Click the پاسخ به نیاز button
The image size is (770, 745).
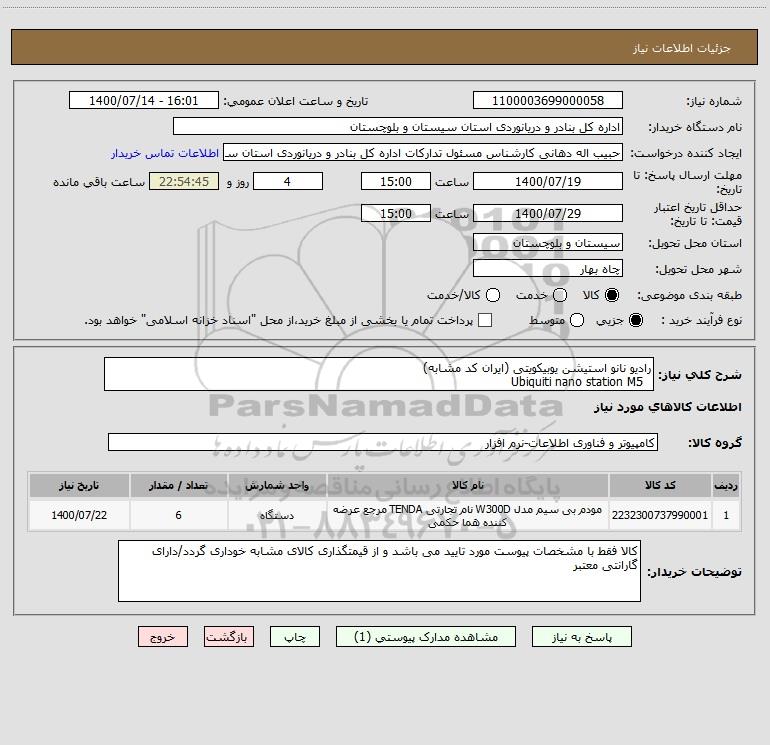pyautogui.click(x=582, y=637)
